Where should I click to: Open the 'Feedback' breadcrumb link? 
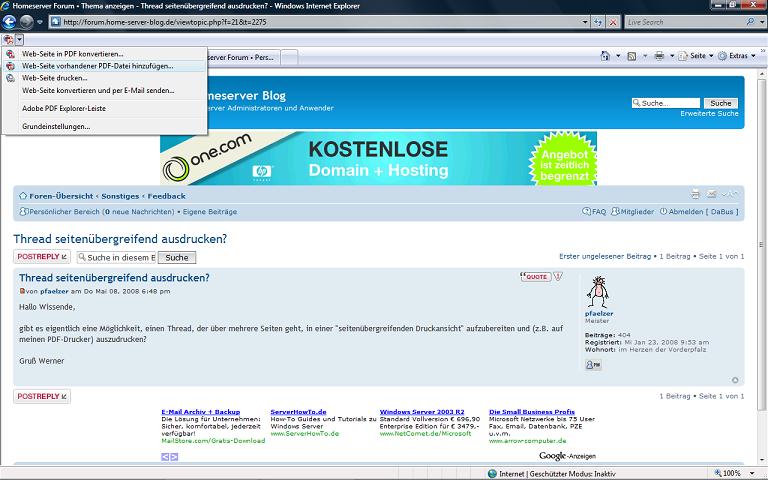(167, 196)
